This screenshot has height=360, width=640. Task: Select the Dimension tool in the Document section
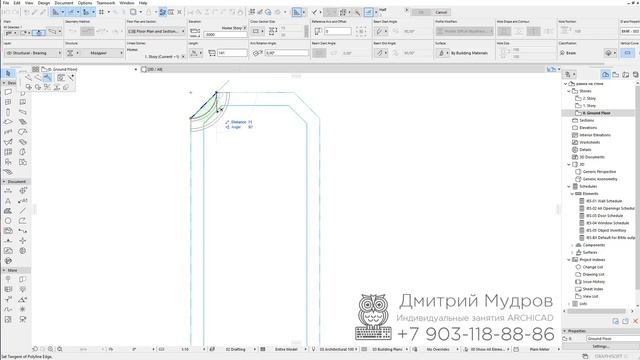[x=8, y=191]
